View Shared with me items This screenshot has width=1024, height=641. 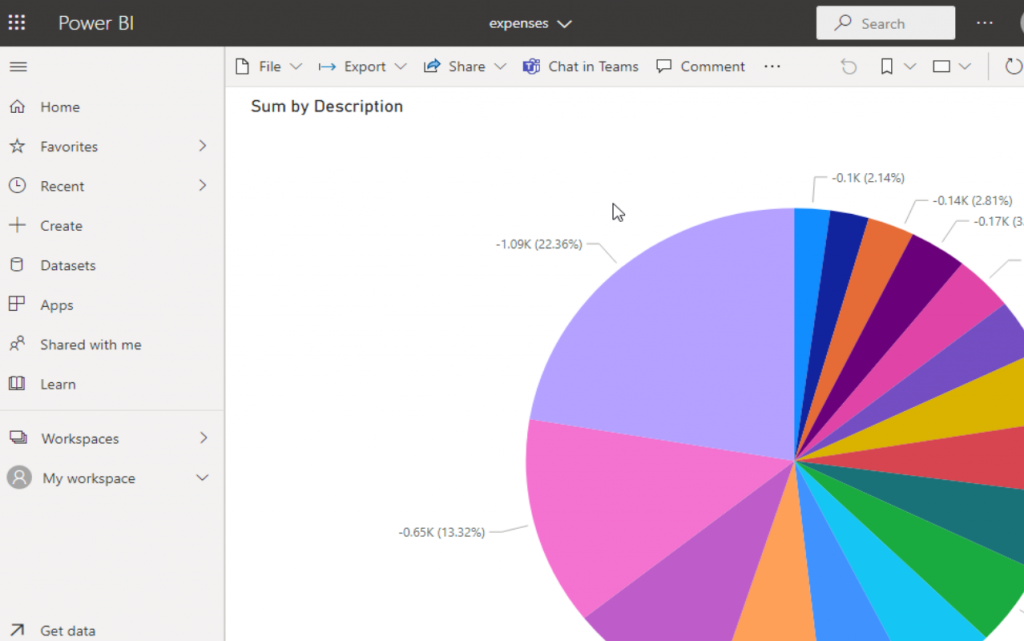click(x=89, y=344)
